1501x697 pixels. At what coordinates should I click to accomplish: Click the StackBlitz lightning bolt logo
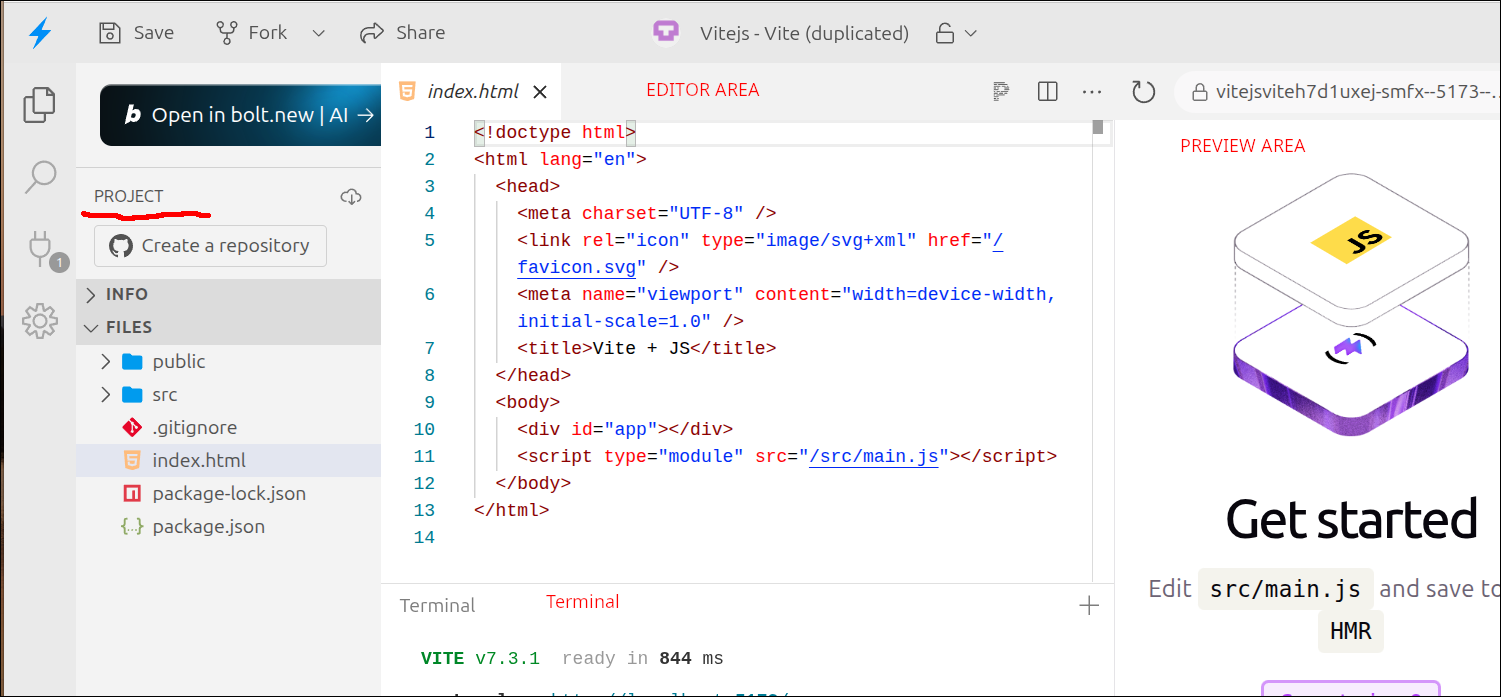pyautogui.click(x=39, y=31)
